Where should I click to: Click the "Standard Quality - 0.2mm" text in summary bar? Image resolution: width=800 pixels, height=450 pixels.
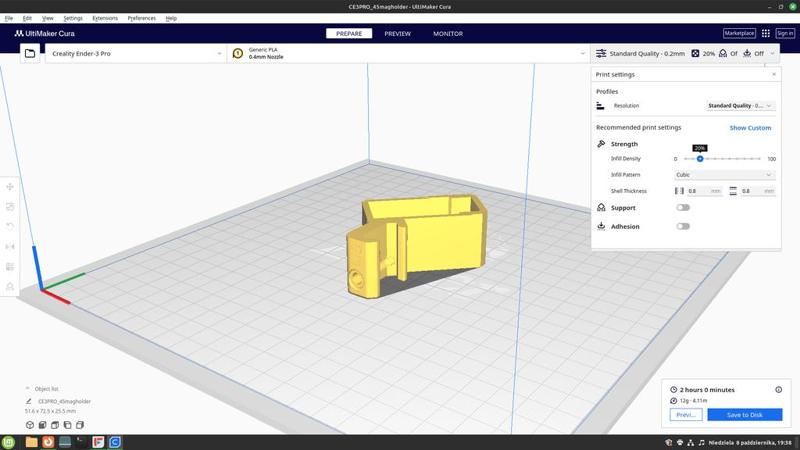[647, 53]
